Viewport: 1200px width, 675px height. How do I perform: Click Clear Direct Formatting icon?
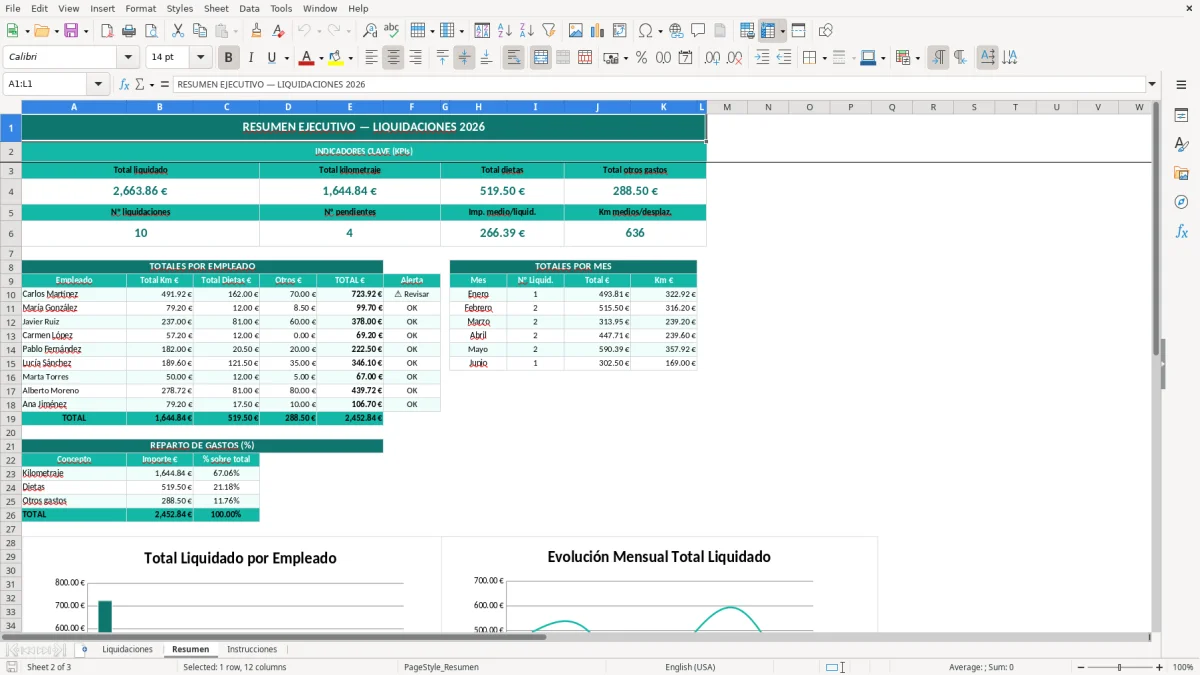point(278,31)
